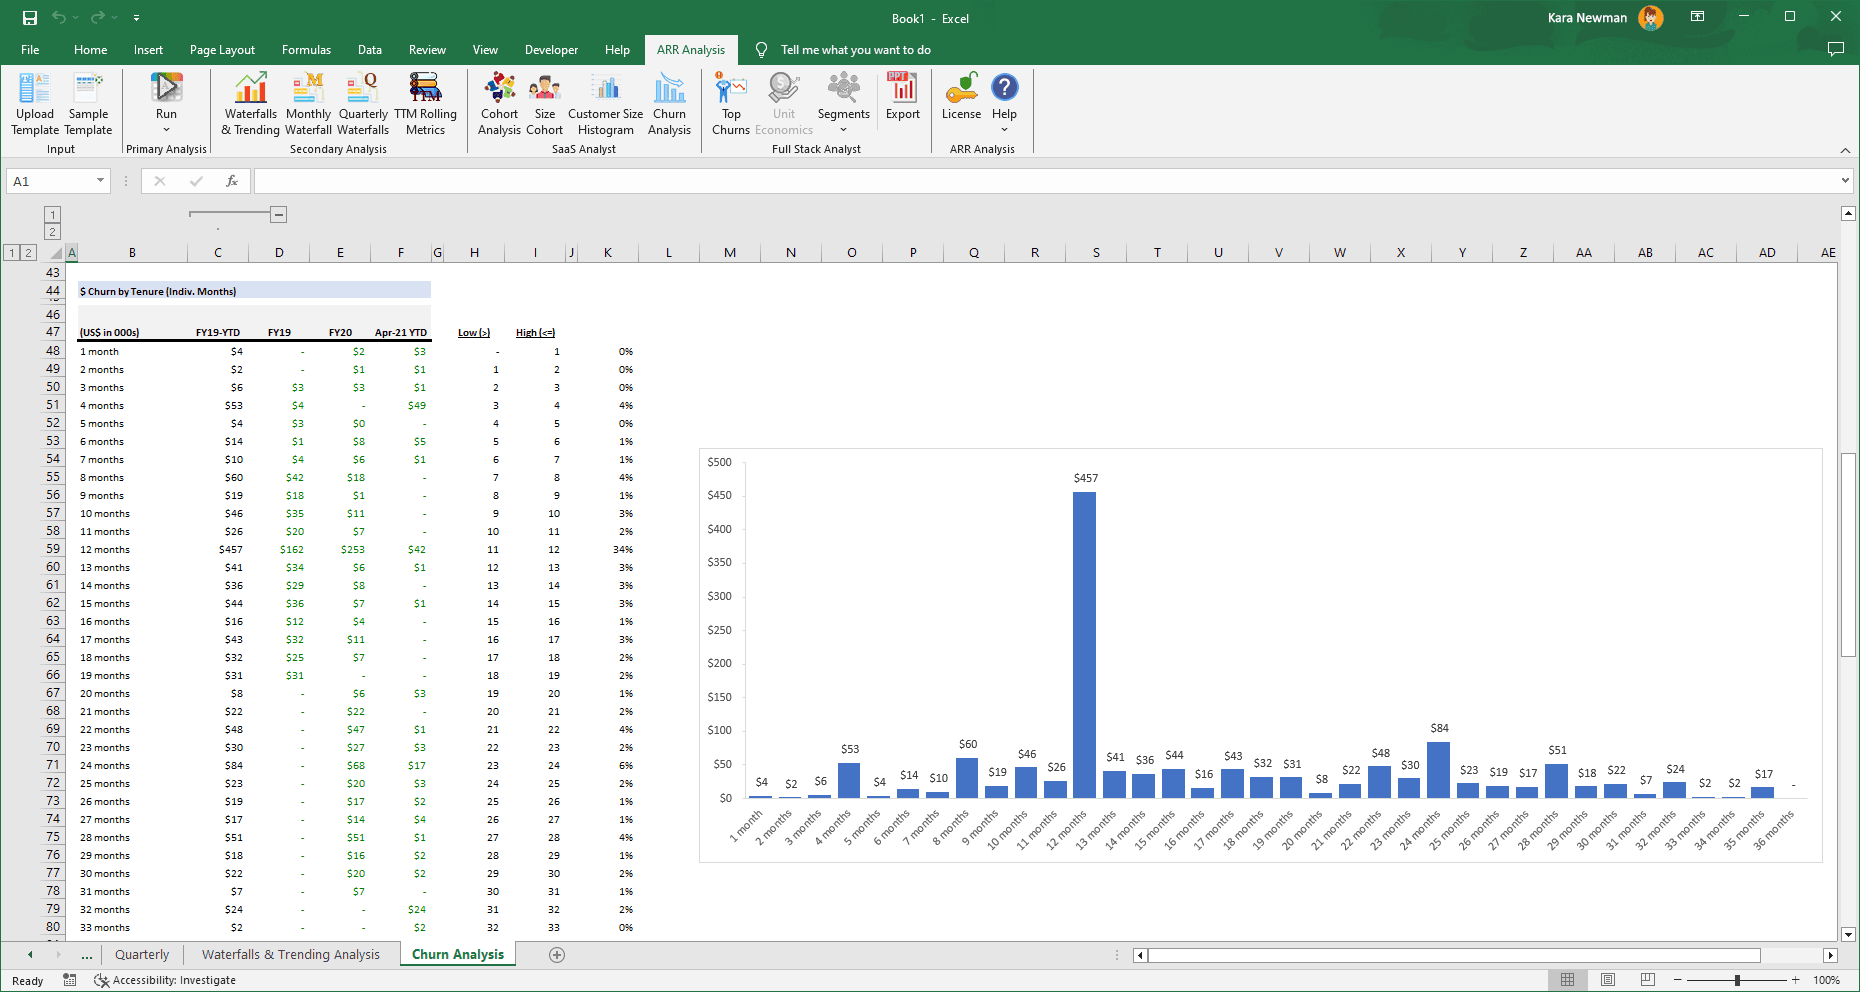Switch to the Developer tab
Screen dimensions: 1860x992
(x=551, y=49)
